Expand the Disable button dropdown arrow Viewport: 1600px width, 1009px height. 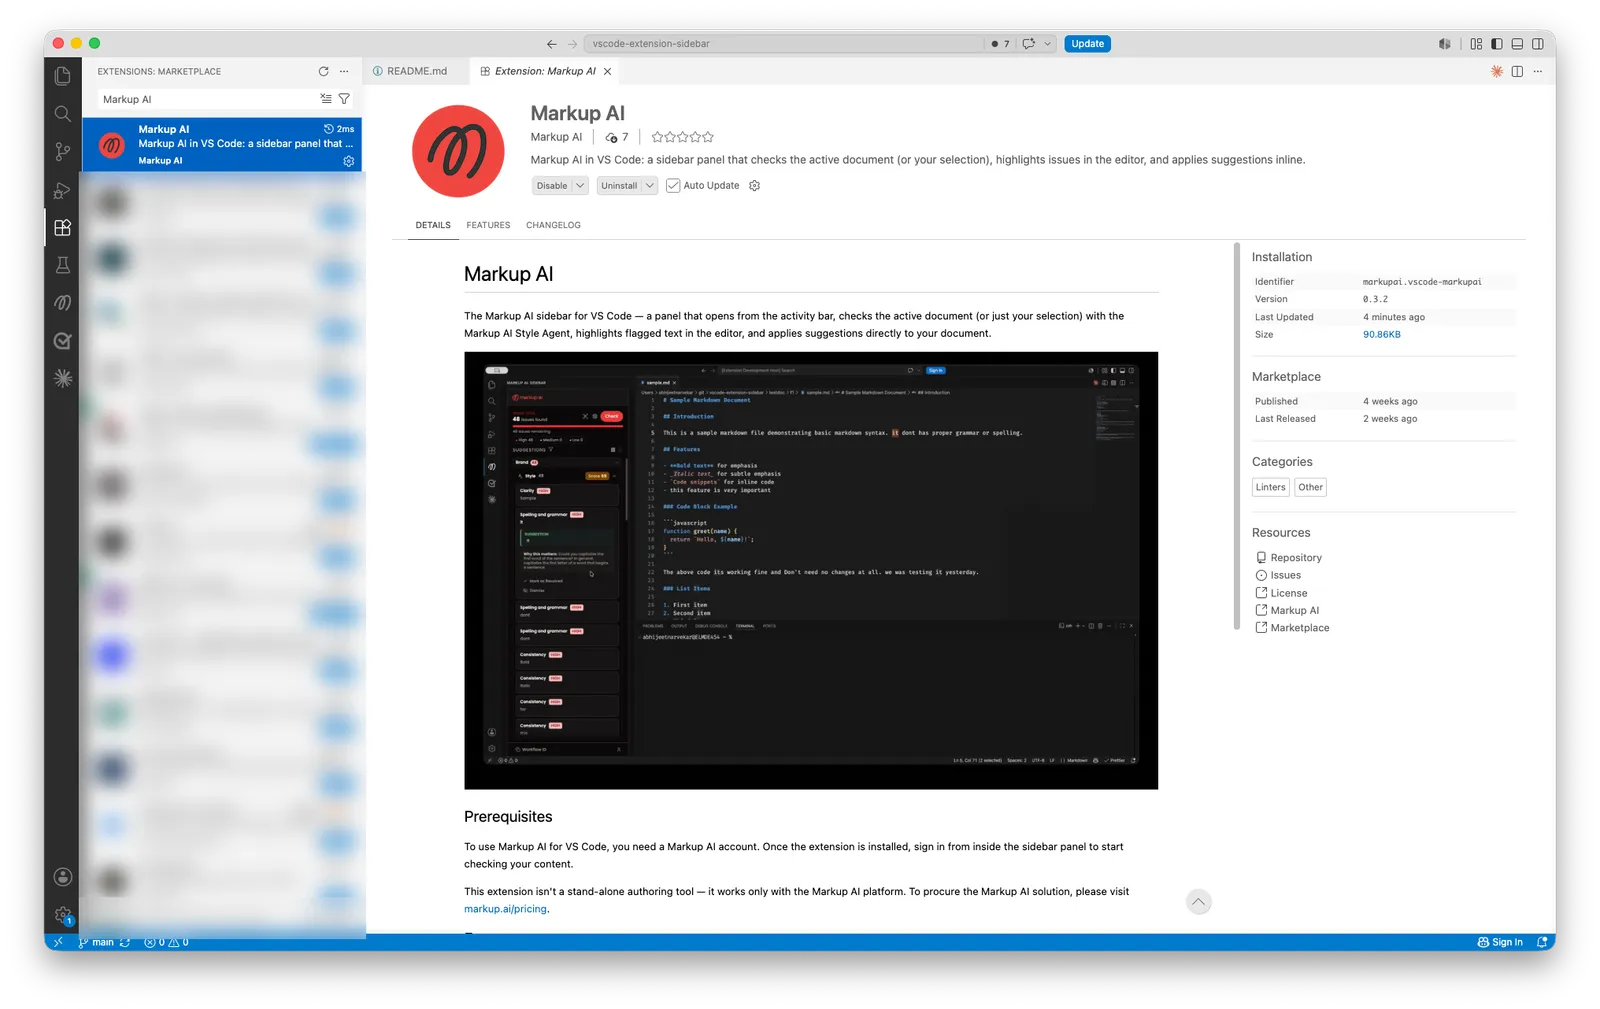coord(580,185)
